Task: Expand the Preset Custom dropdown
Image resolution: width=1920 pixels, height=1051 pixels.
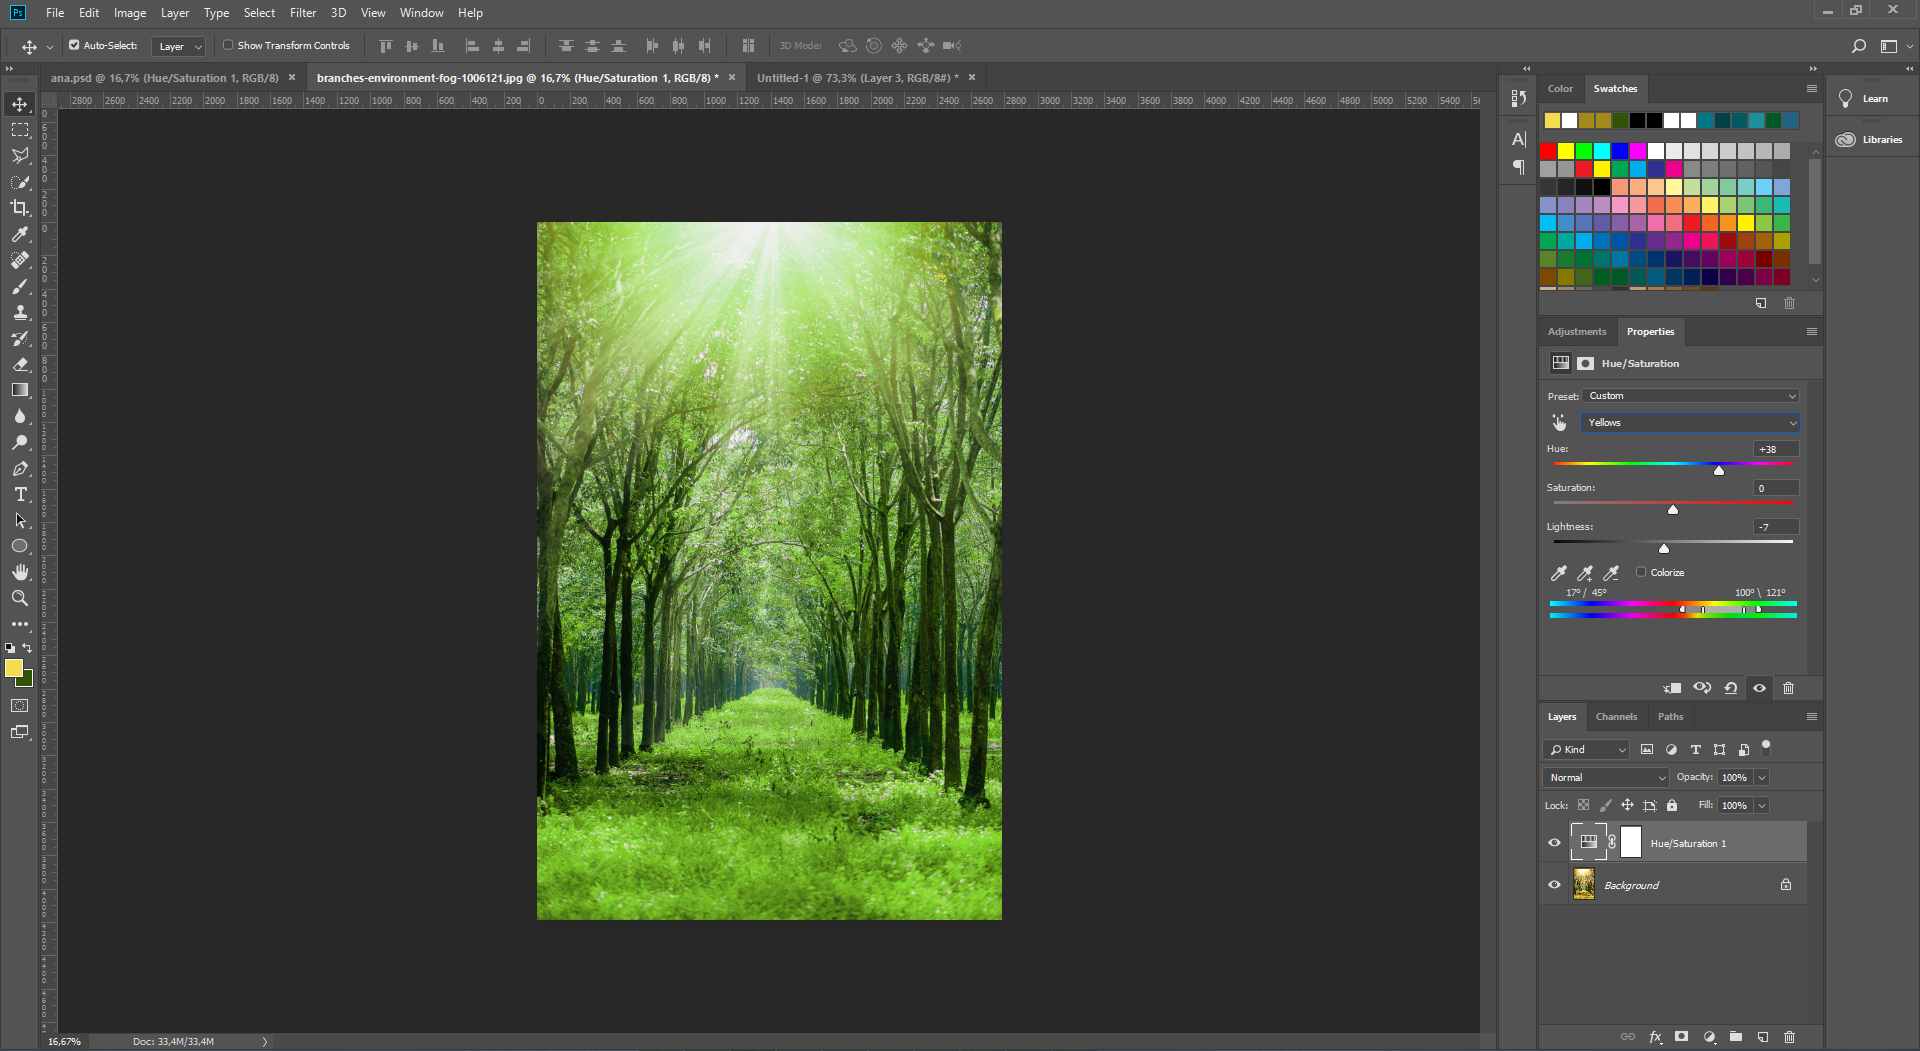Action: pyautogui.click(x=1690, y=396)
